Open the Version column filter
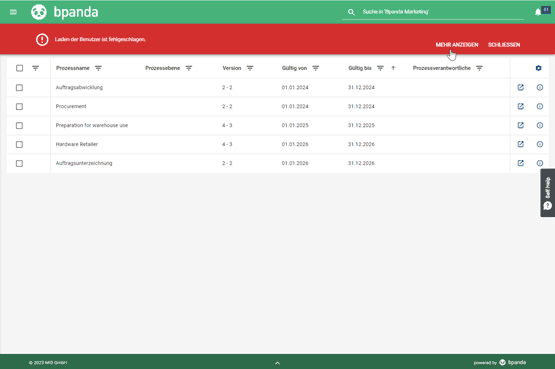 pyautogui.click(x=250, y=68)
